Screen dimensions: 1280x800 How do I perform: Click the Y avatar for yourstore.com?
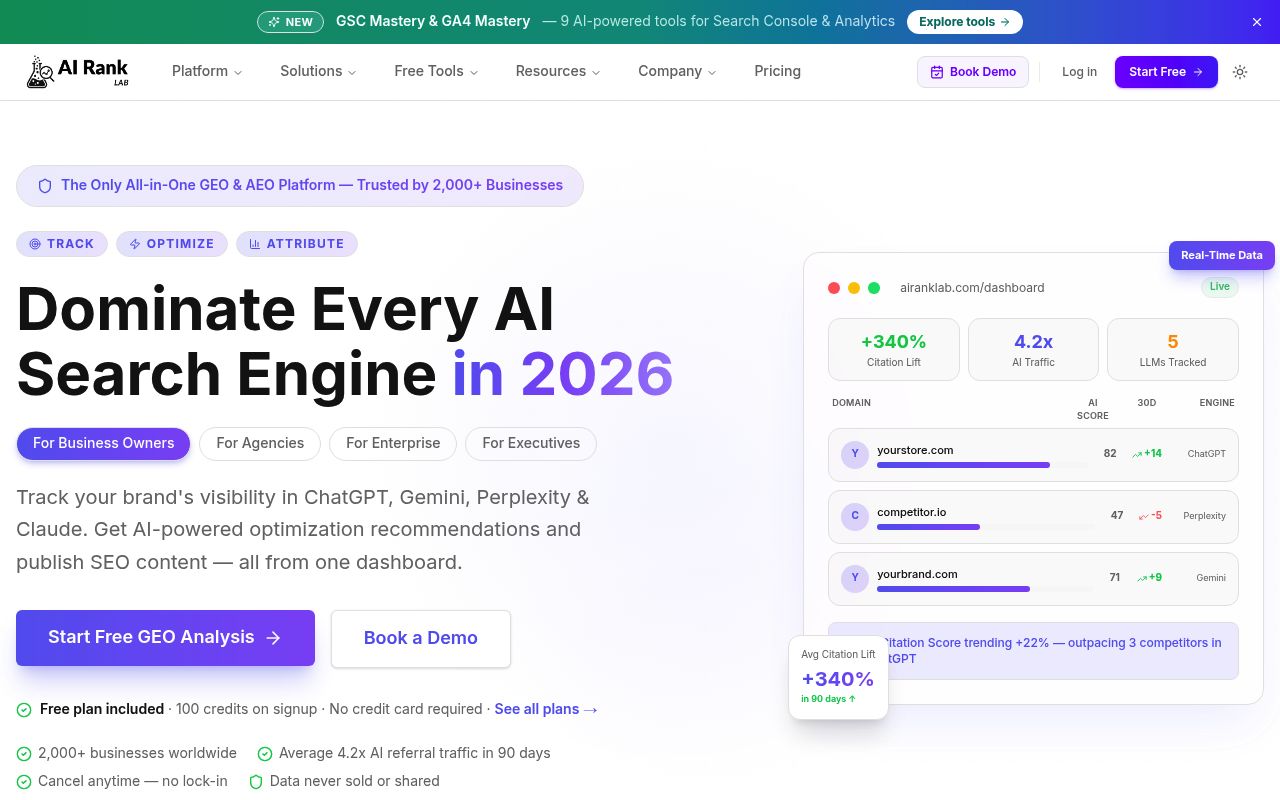click(855, 454)
